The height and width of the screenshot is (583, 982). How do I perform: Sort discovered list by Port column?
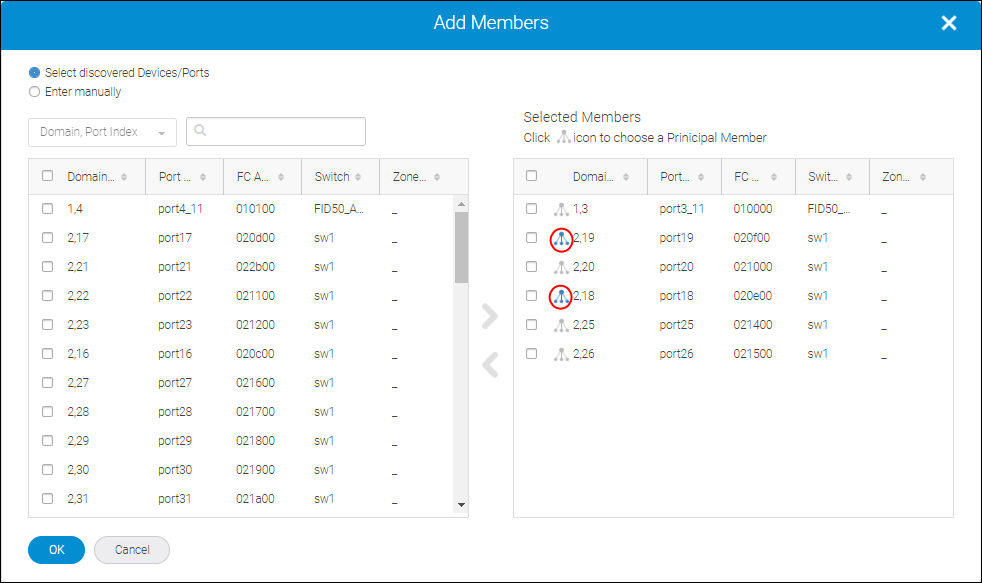coord(182,177)
